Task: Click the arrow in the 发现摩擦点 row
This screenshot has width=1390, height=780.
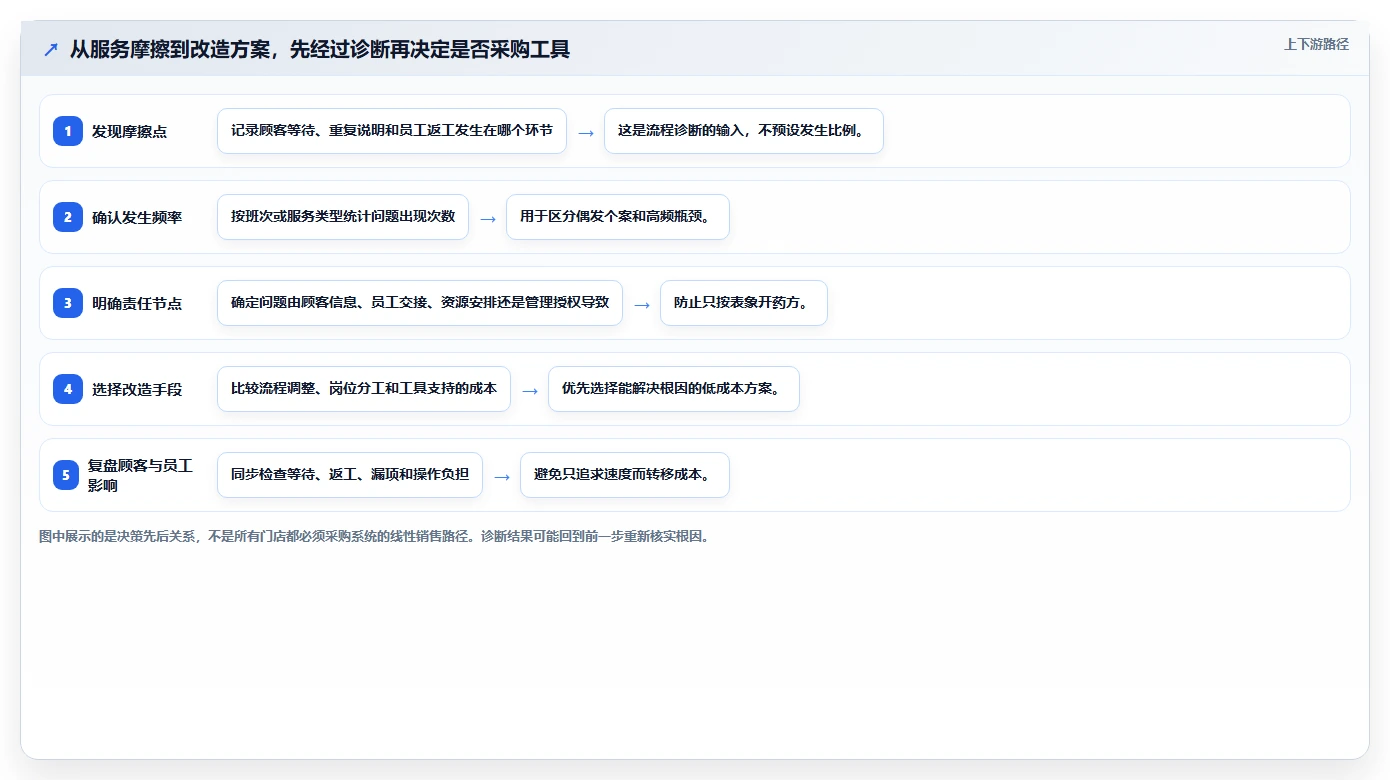Action: (x=586, y=132)
